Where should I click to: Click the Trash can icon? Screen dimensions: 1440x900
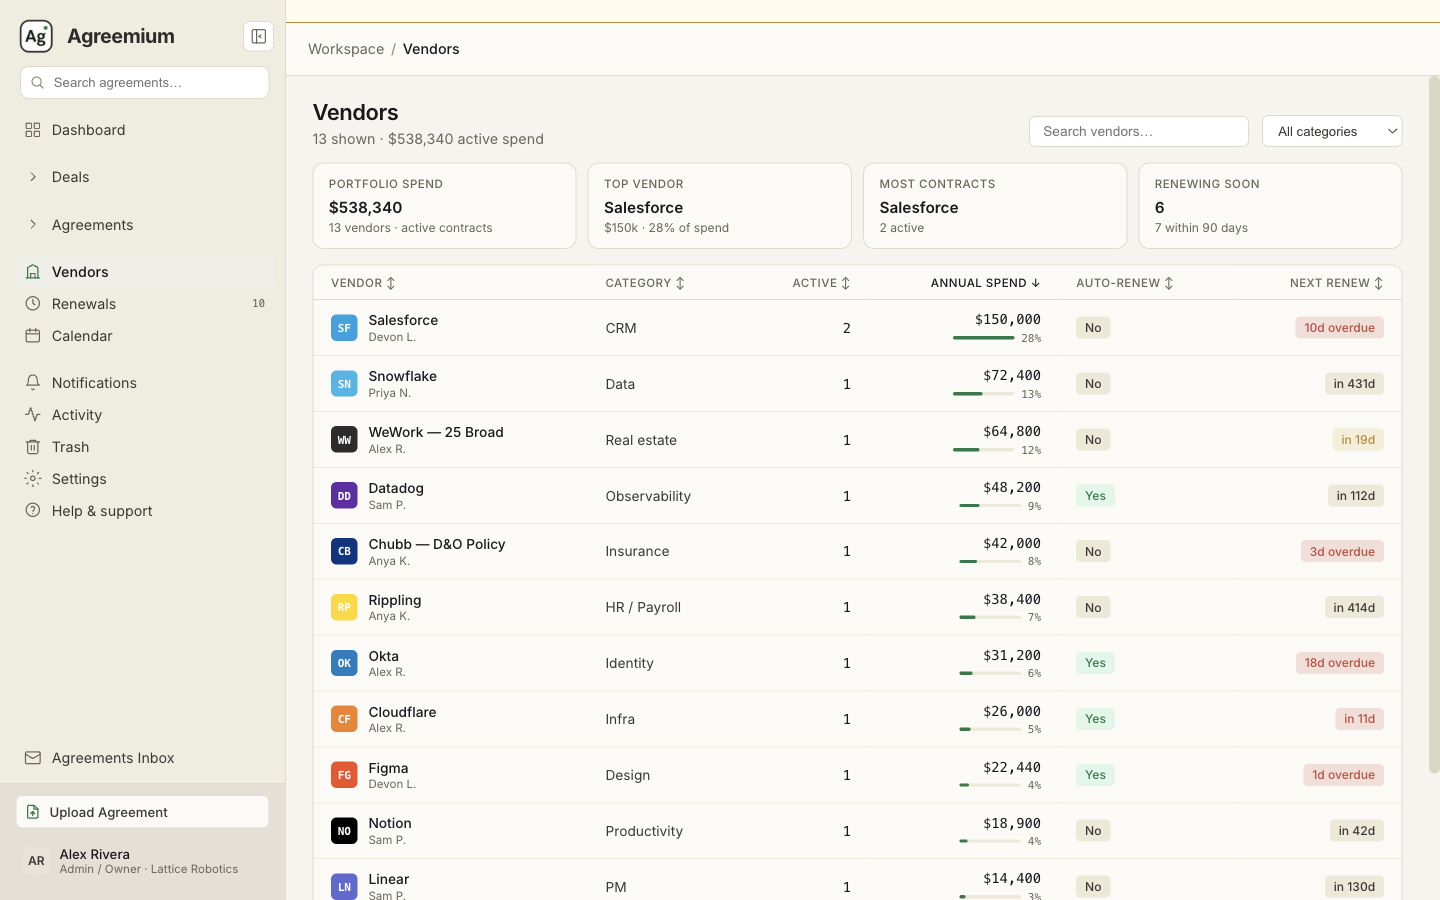pos(33,447)
